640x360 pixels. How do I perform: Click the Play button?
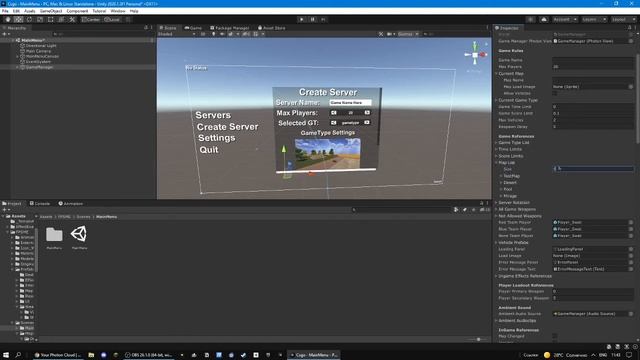[302, 19]
